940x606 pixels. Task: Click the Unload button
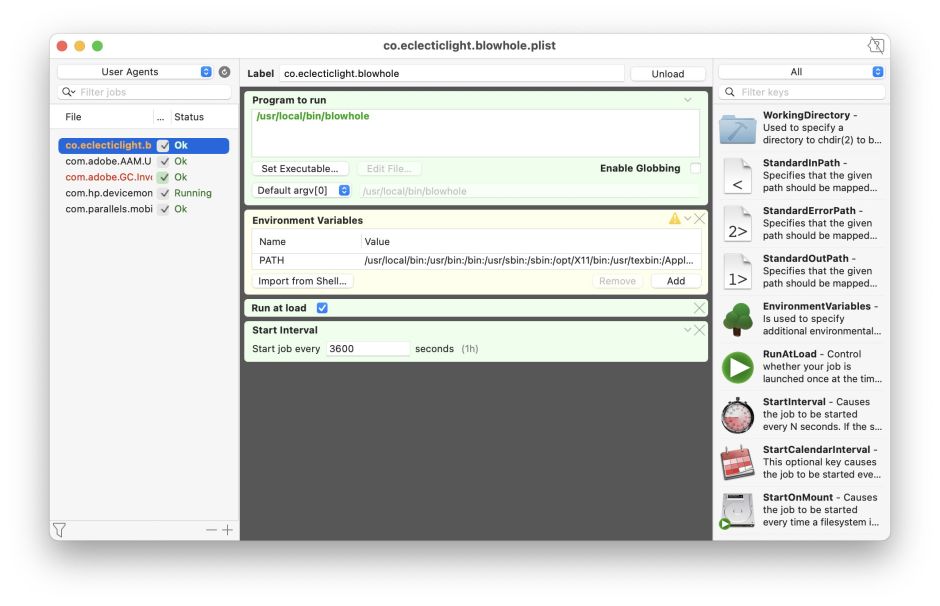667,73
